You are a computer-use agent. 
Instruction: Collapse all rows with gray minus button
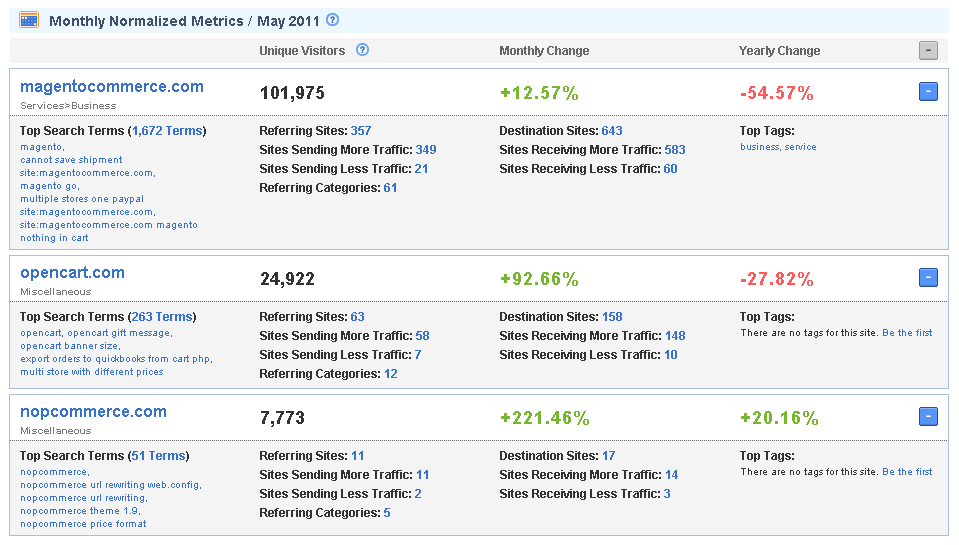(928, 51)
